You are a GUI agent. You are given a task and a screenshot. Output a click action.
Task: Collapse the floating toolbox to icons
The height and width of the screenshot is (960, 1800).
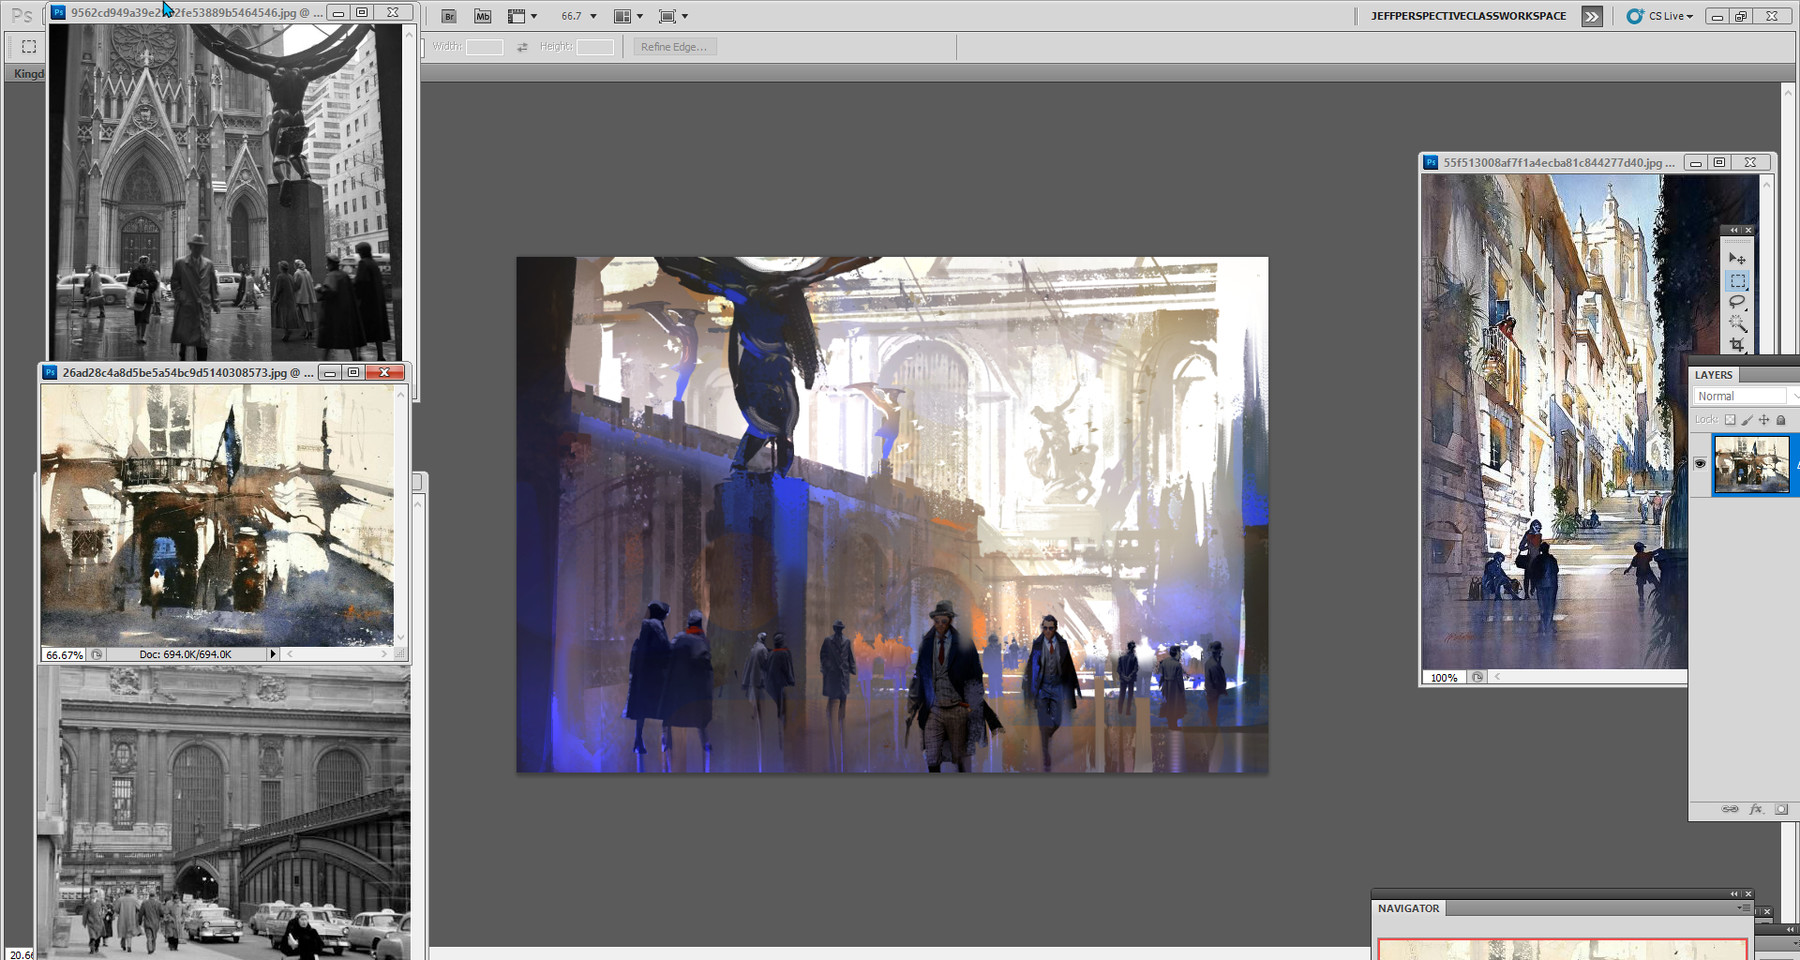[x=1734, y=230]
